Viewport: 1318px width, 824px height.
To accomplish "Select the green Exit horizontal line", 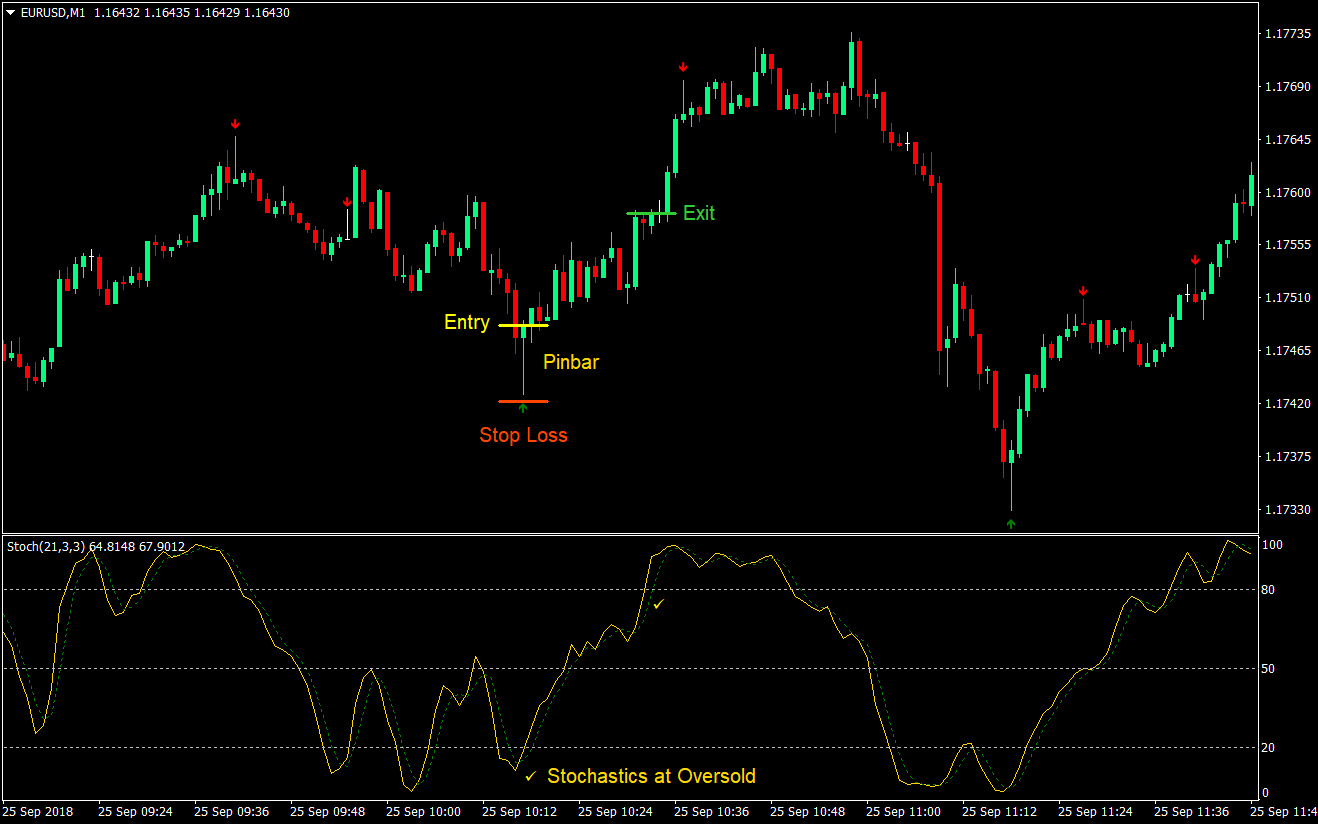I will pyautogui.click(x=652, y=213).
